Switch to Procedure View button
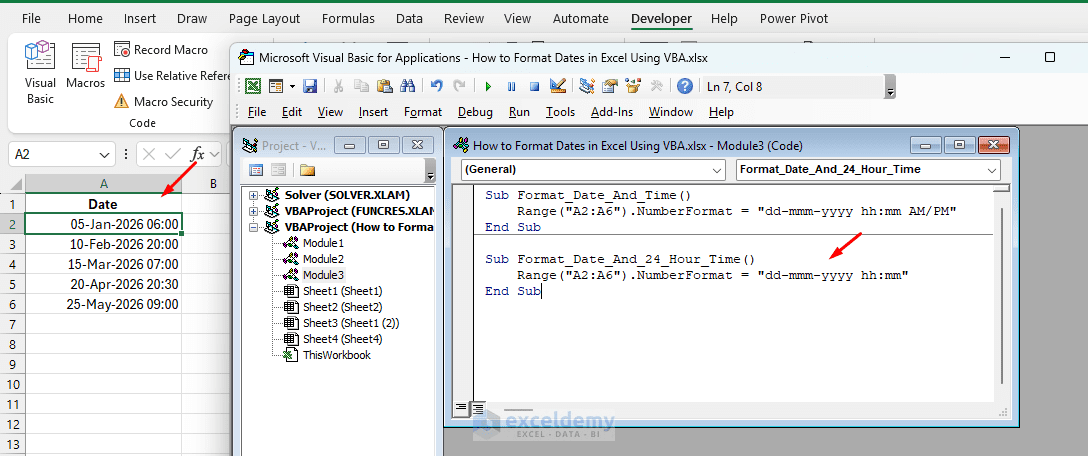 [461, 407]
